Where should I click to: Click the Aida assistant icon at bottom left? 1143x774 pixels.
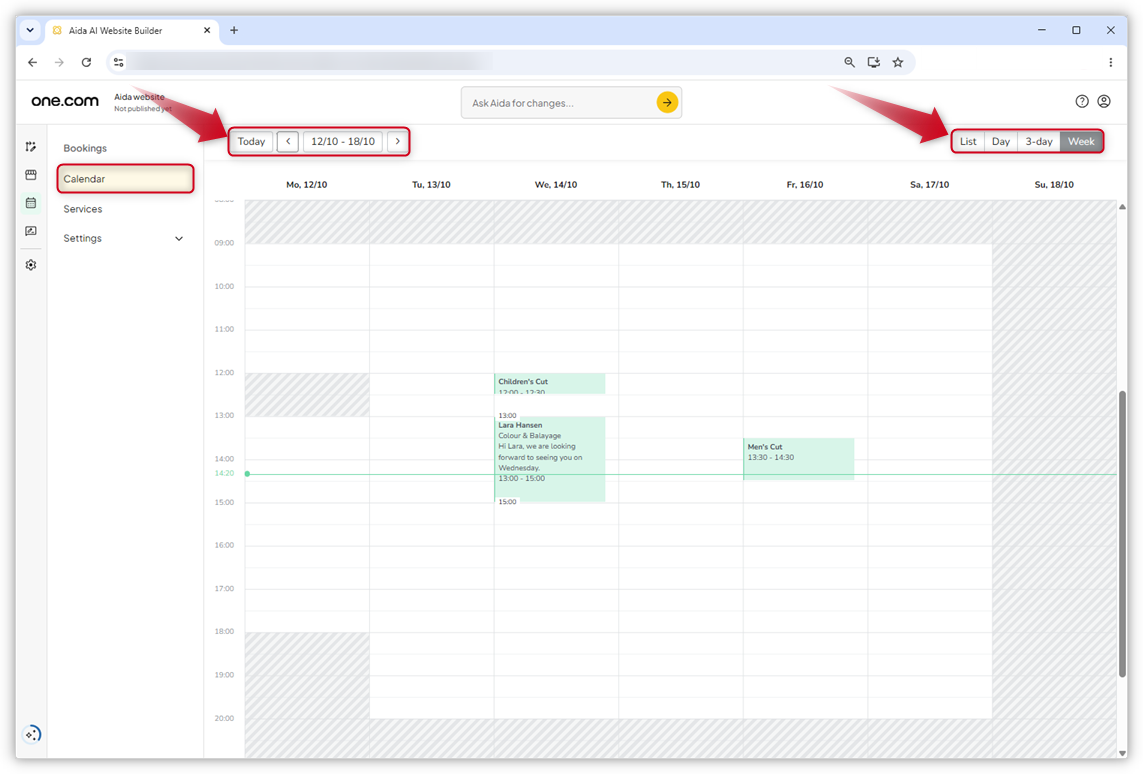(x=32, y=734)
